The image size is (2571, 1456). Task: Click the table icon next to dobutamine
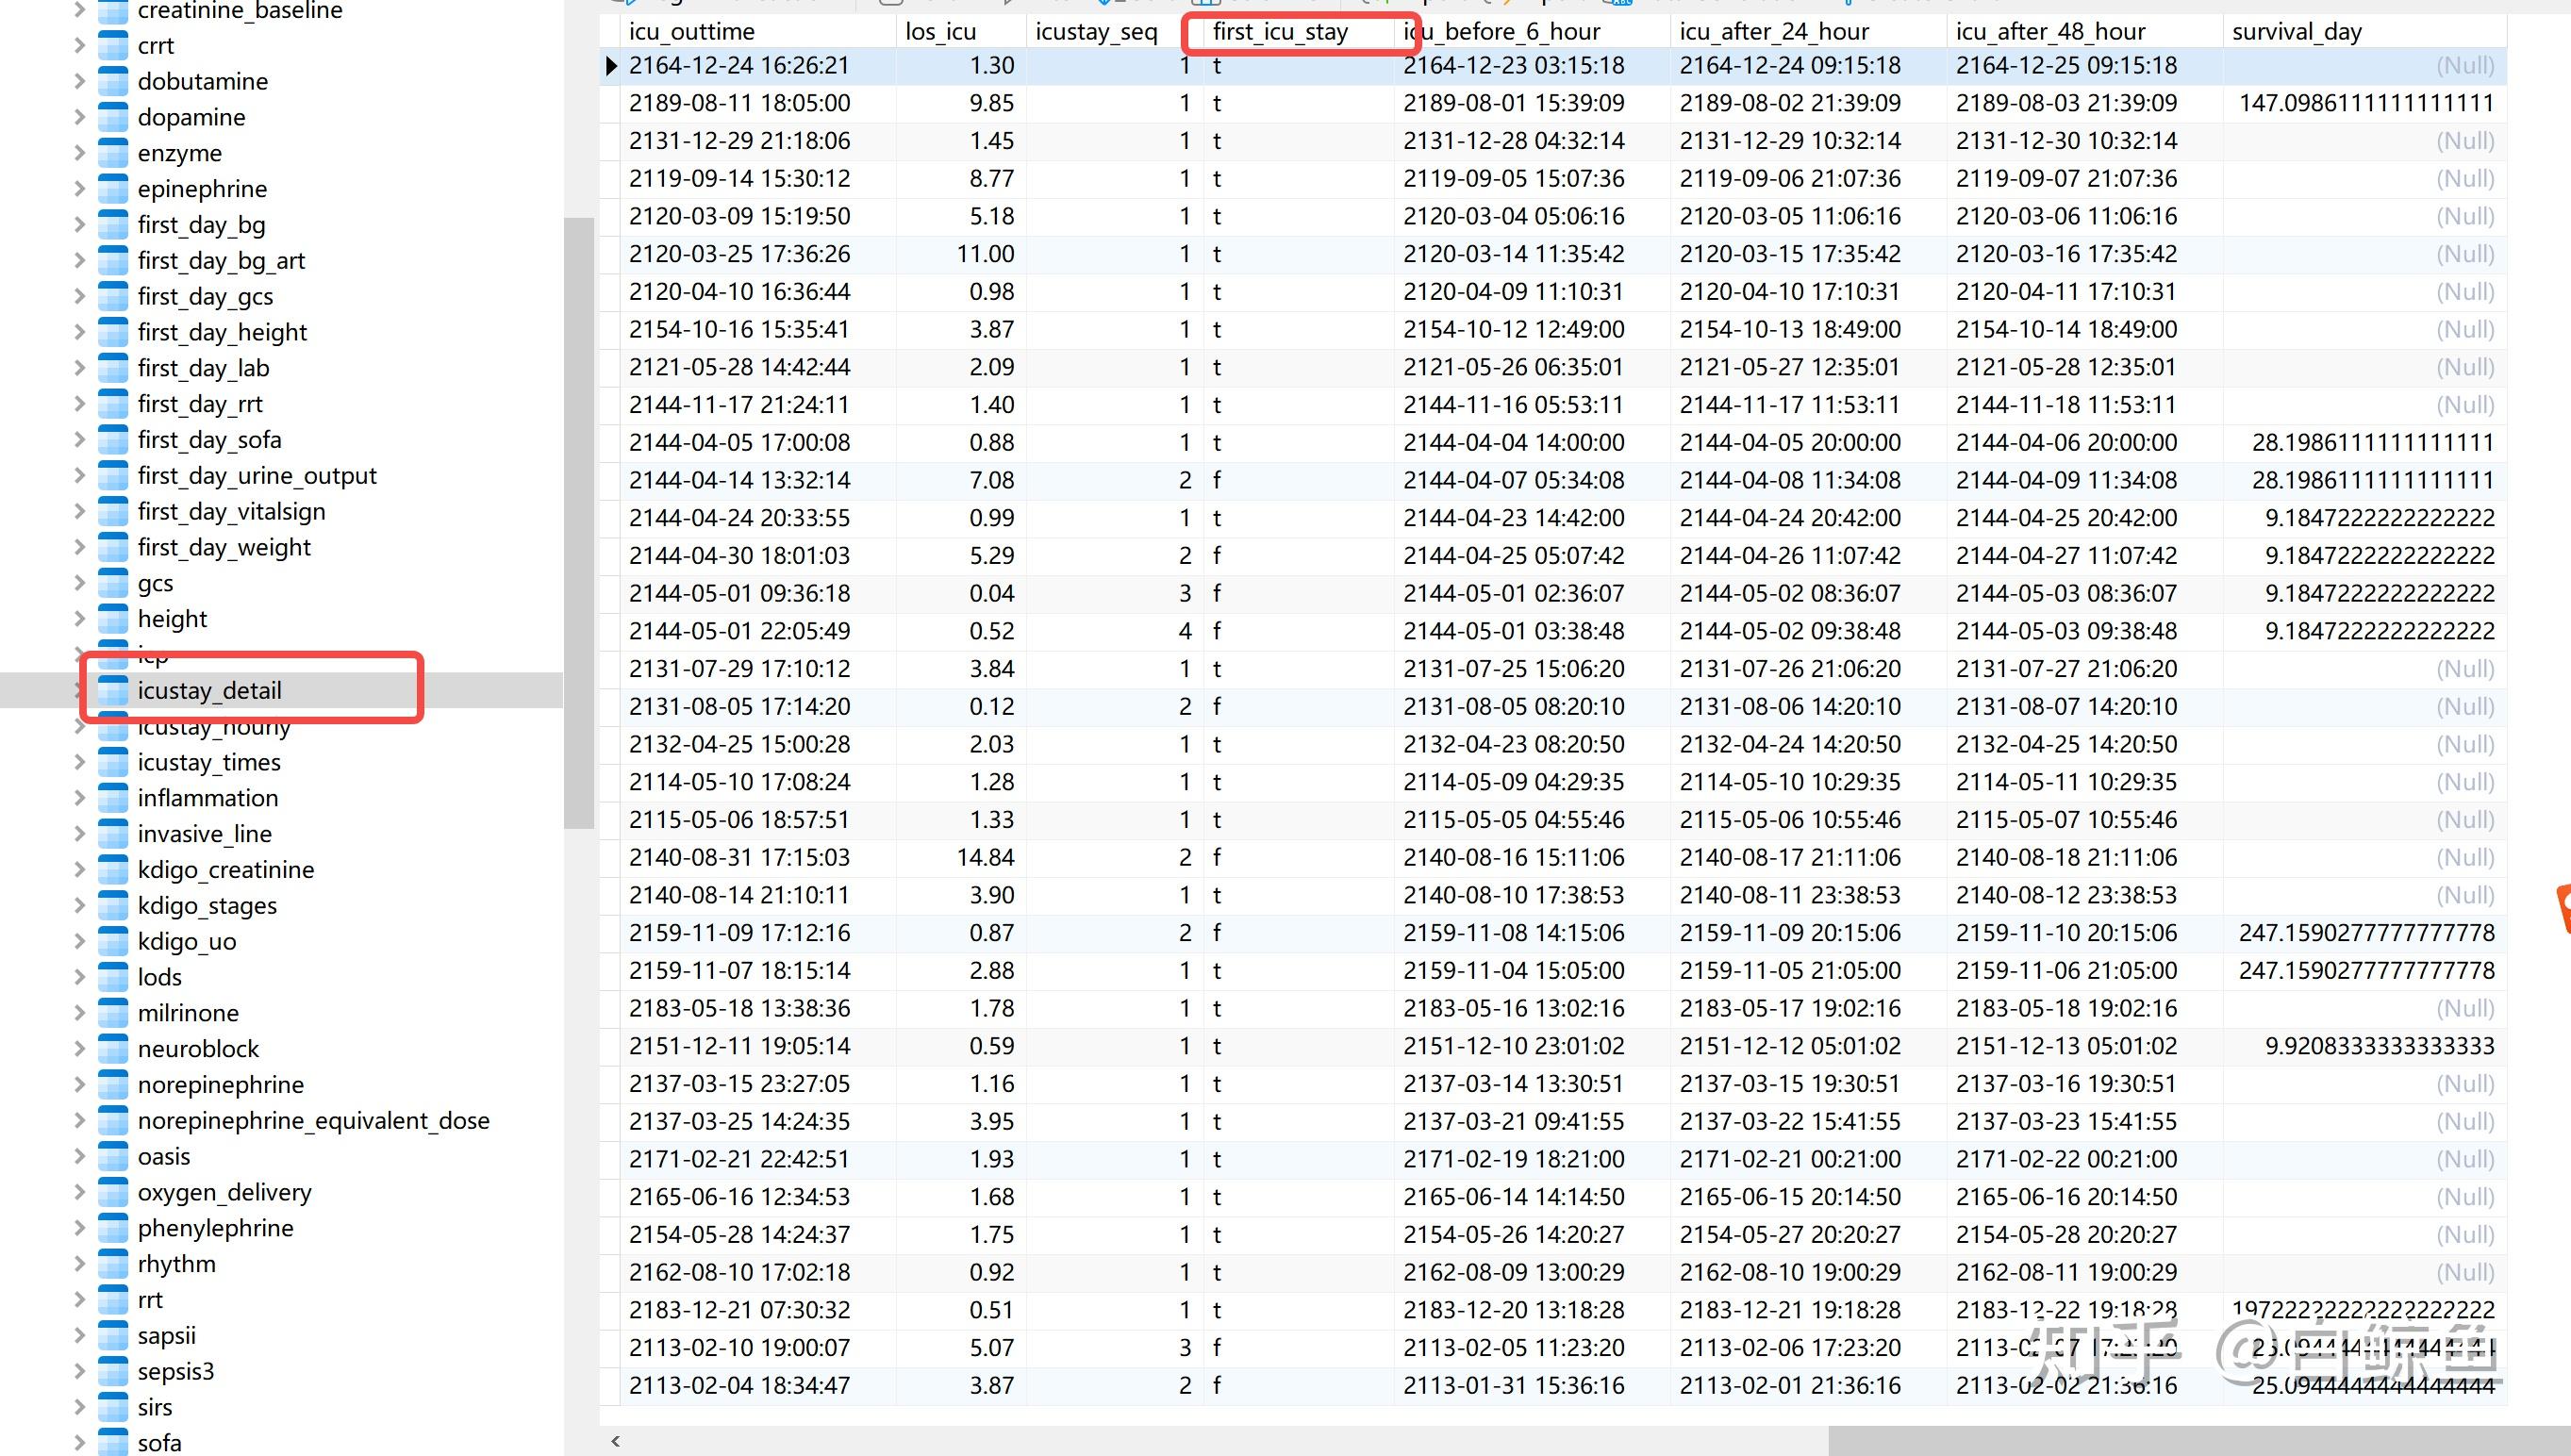point(113,81)
